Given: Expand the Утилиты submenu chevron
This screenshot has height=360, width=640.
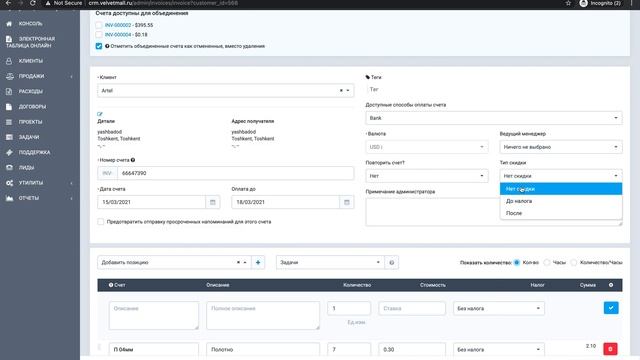Looking at the screenshot, I should coord(71,183).
